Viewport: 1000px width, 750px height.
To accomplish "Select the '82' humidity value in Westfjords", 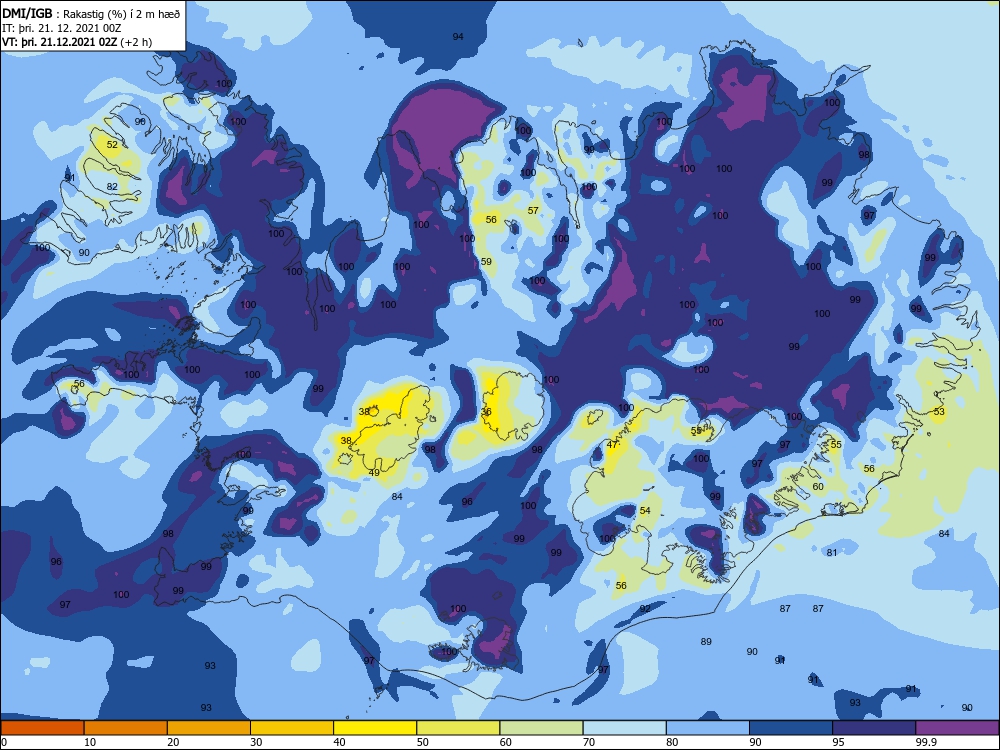I will tap(112, 187).
